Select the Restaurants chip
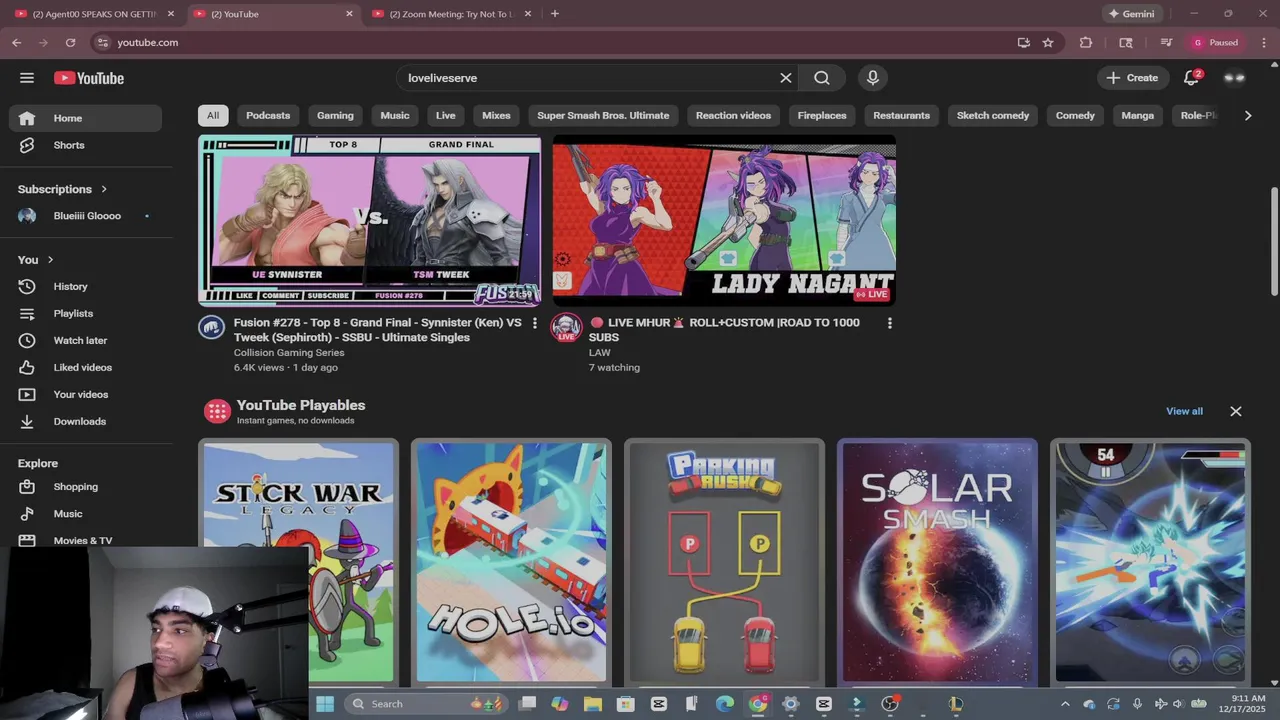The width and height of the screenshot is (1280, 720). pyautogui.click(x=901, y=116)
